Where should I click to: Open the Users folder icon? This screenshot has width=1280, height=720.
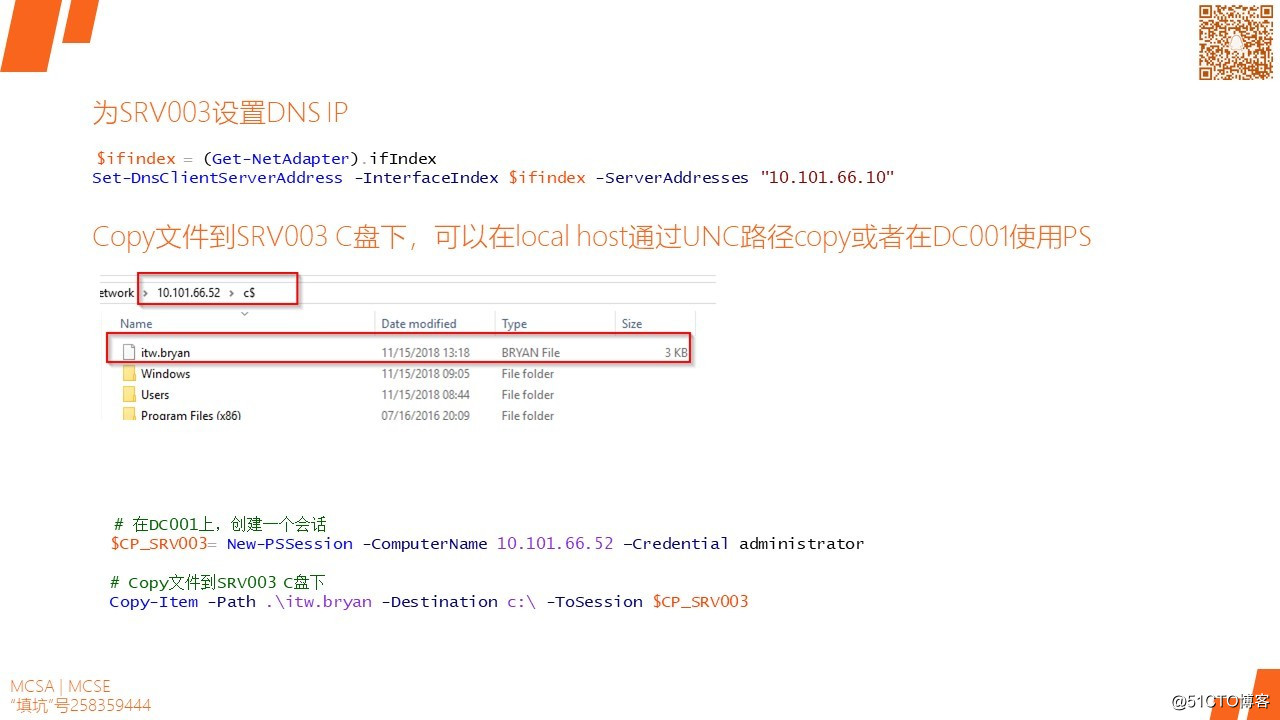[128, 394]
